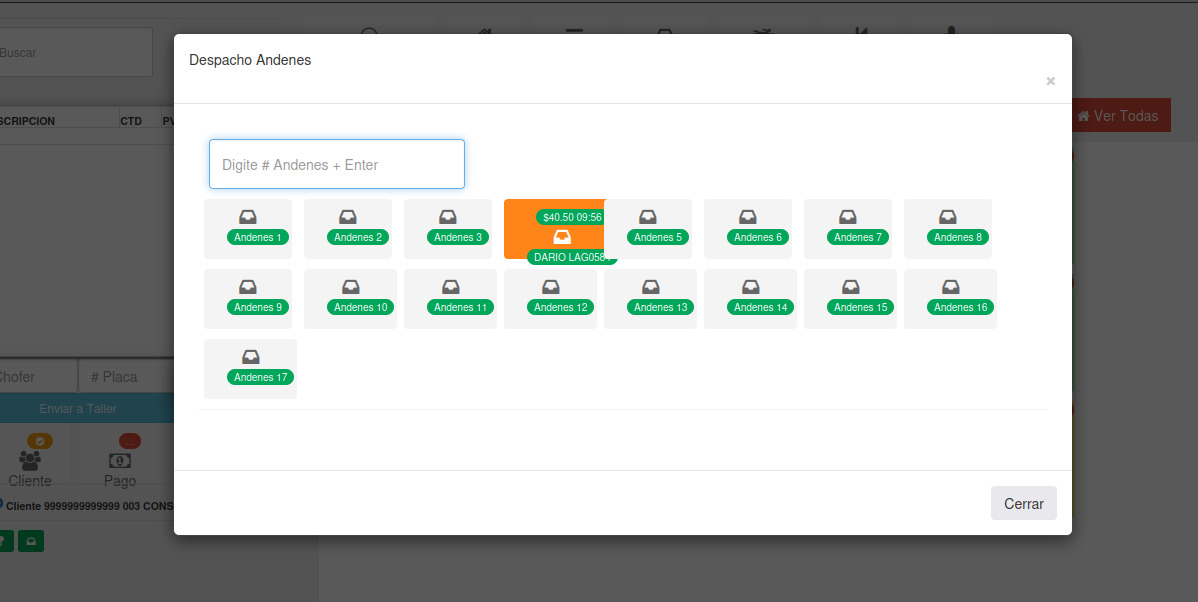This screenshot has height=602, width=1198.
Task: Select the Andenes 5 tray icon
Action: [x=648, y=217]
